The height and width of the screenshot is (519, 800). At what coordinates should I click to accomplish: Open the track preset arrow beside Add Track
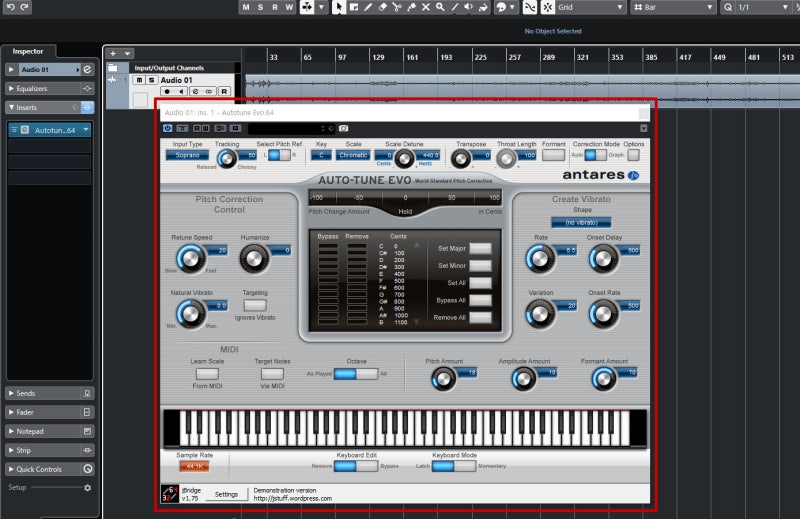pyautogui.click(x=128, y=53)
